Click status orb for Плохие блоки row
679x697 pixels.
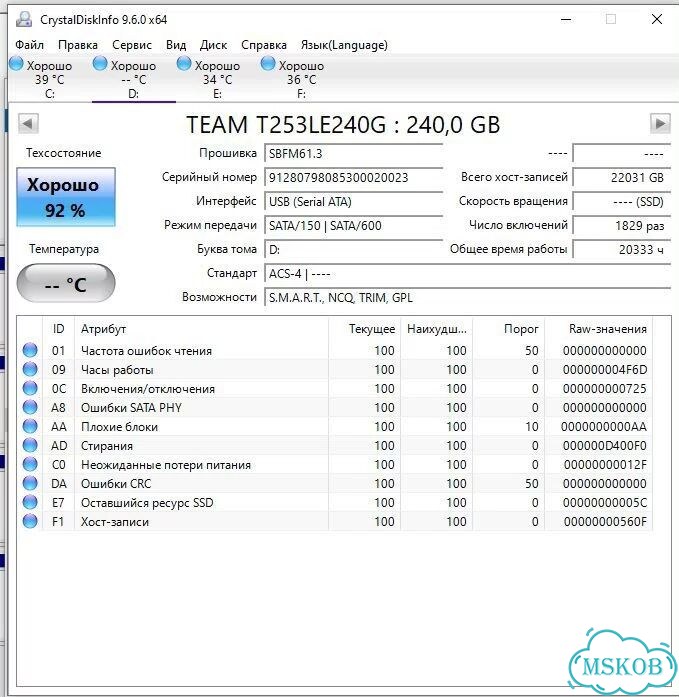point(30,426)
